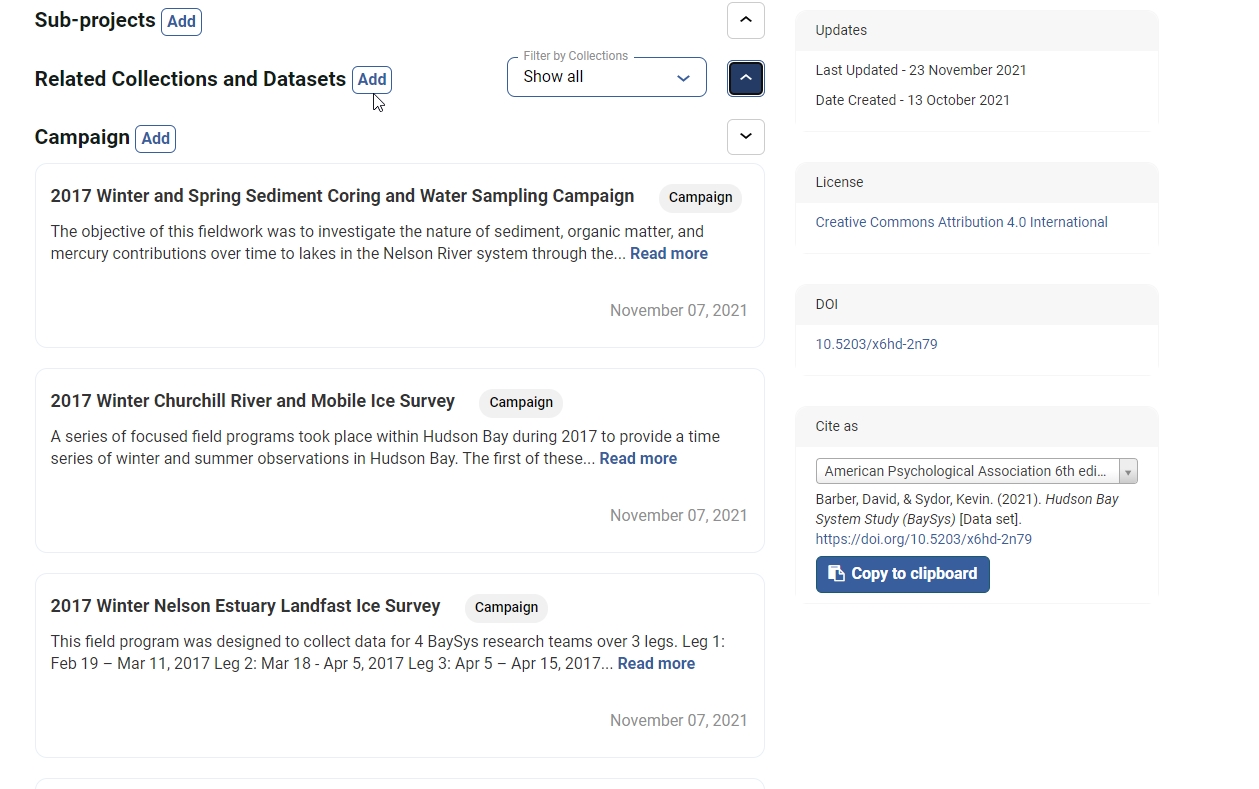Click the Copy to clipboard button
This screenshot has width=1259, height=789.
point(902,574)
